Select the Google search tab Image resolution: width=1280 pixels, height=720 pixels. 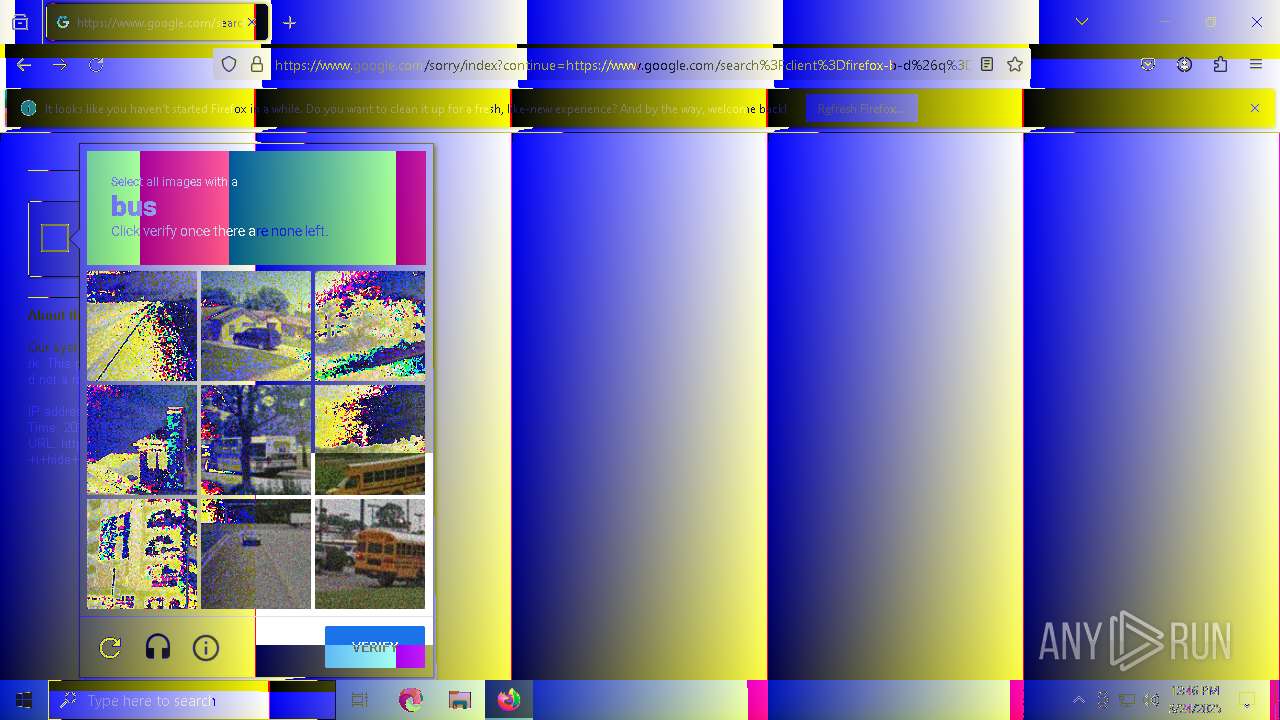pos(157,22)
